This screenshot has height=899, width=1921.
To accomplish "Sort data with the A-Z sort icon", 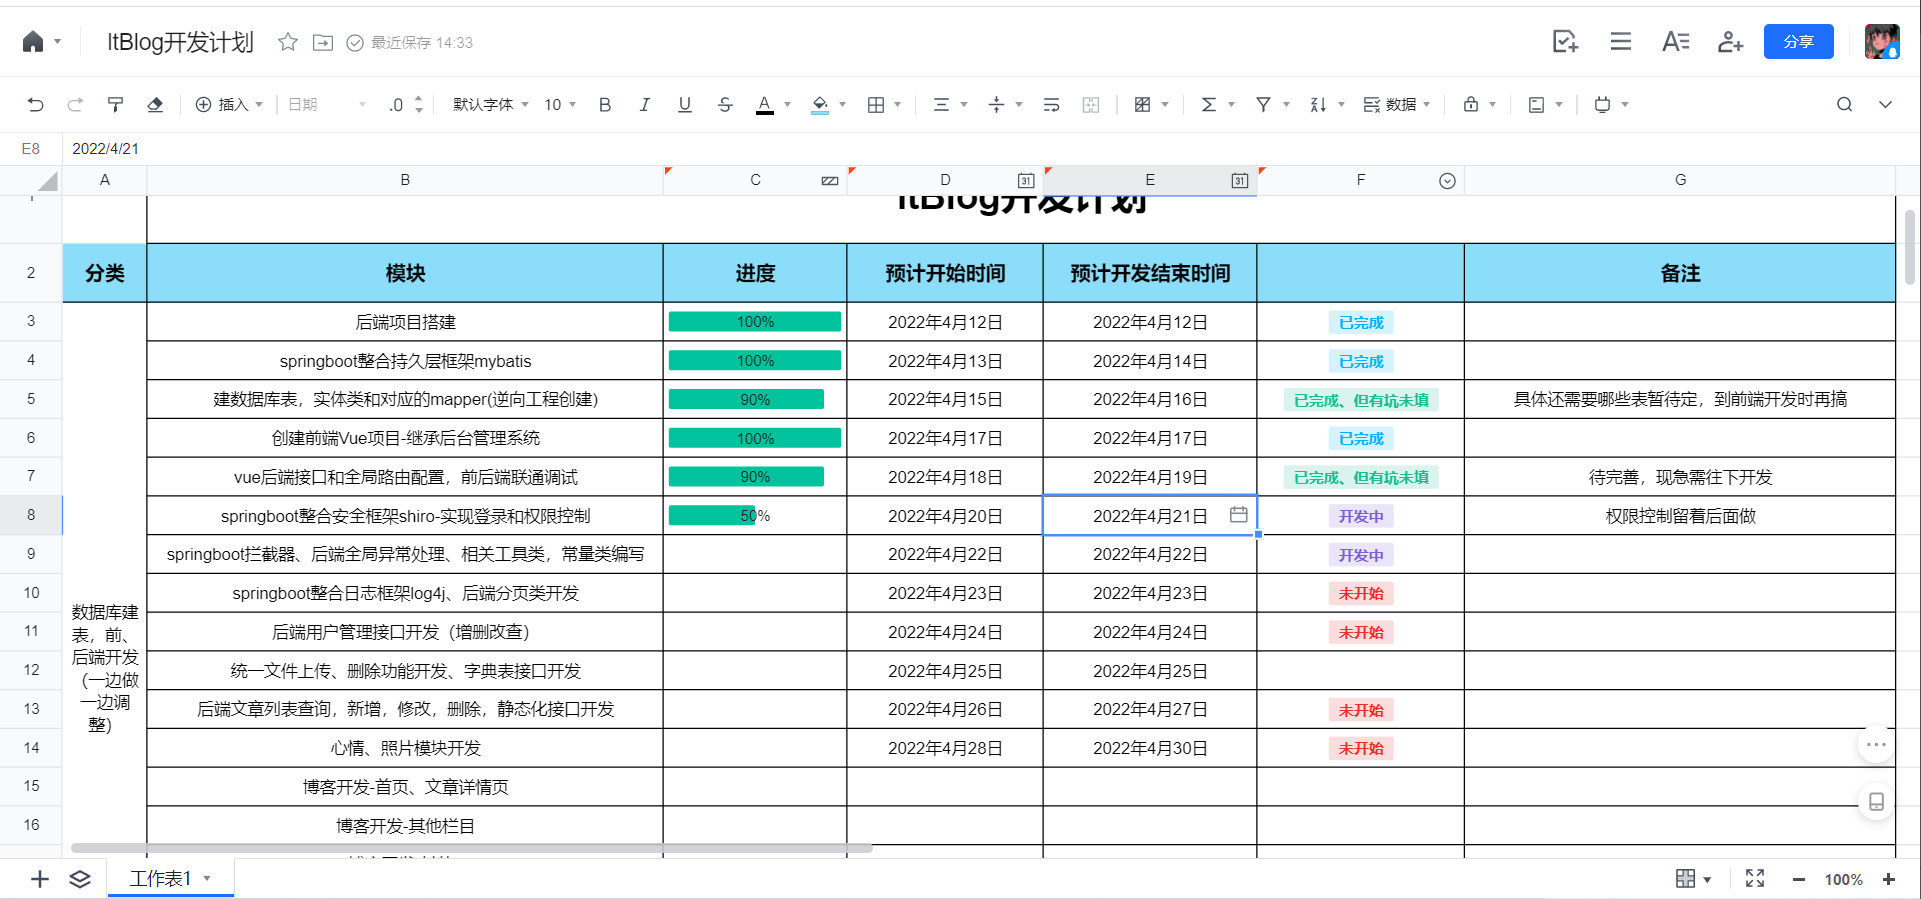I will click(1318, 104).
